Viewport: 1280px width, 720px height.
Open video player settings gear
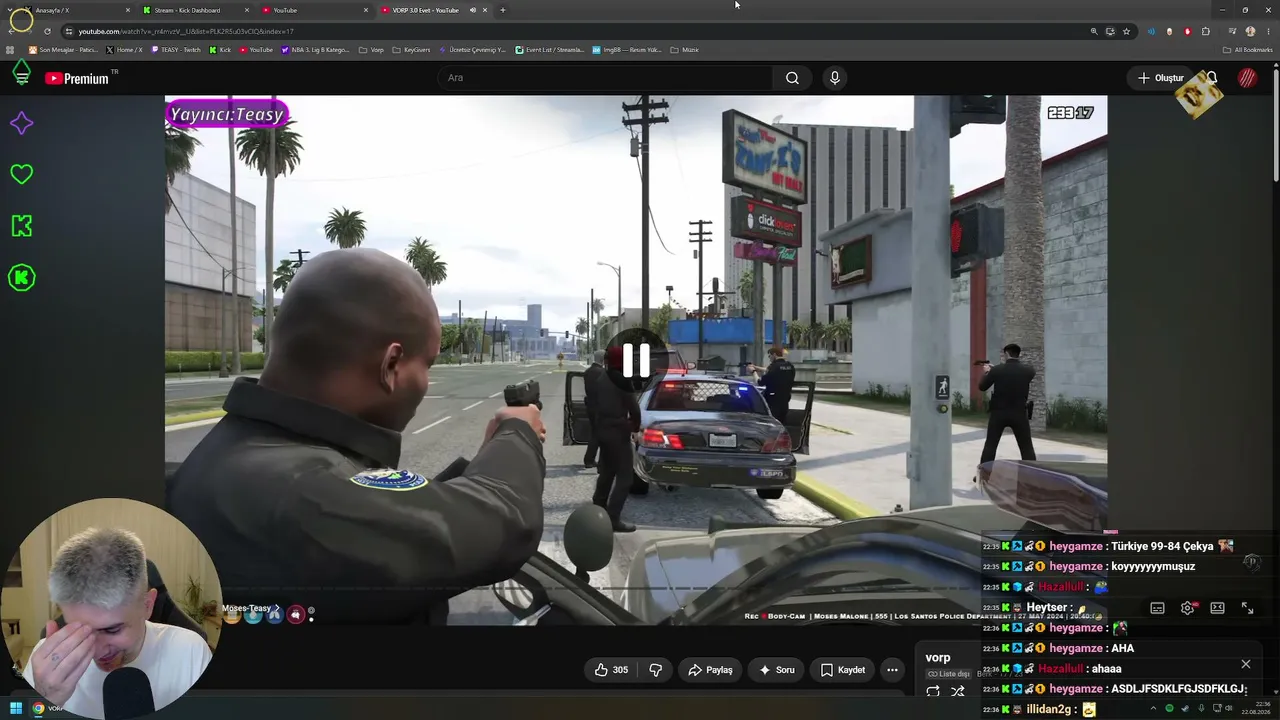tap(1187, 608)
